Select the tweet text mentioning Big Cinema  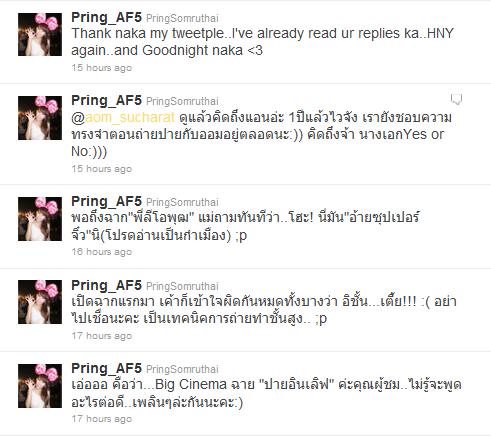(x=266, y=393)
